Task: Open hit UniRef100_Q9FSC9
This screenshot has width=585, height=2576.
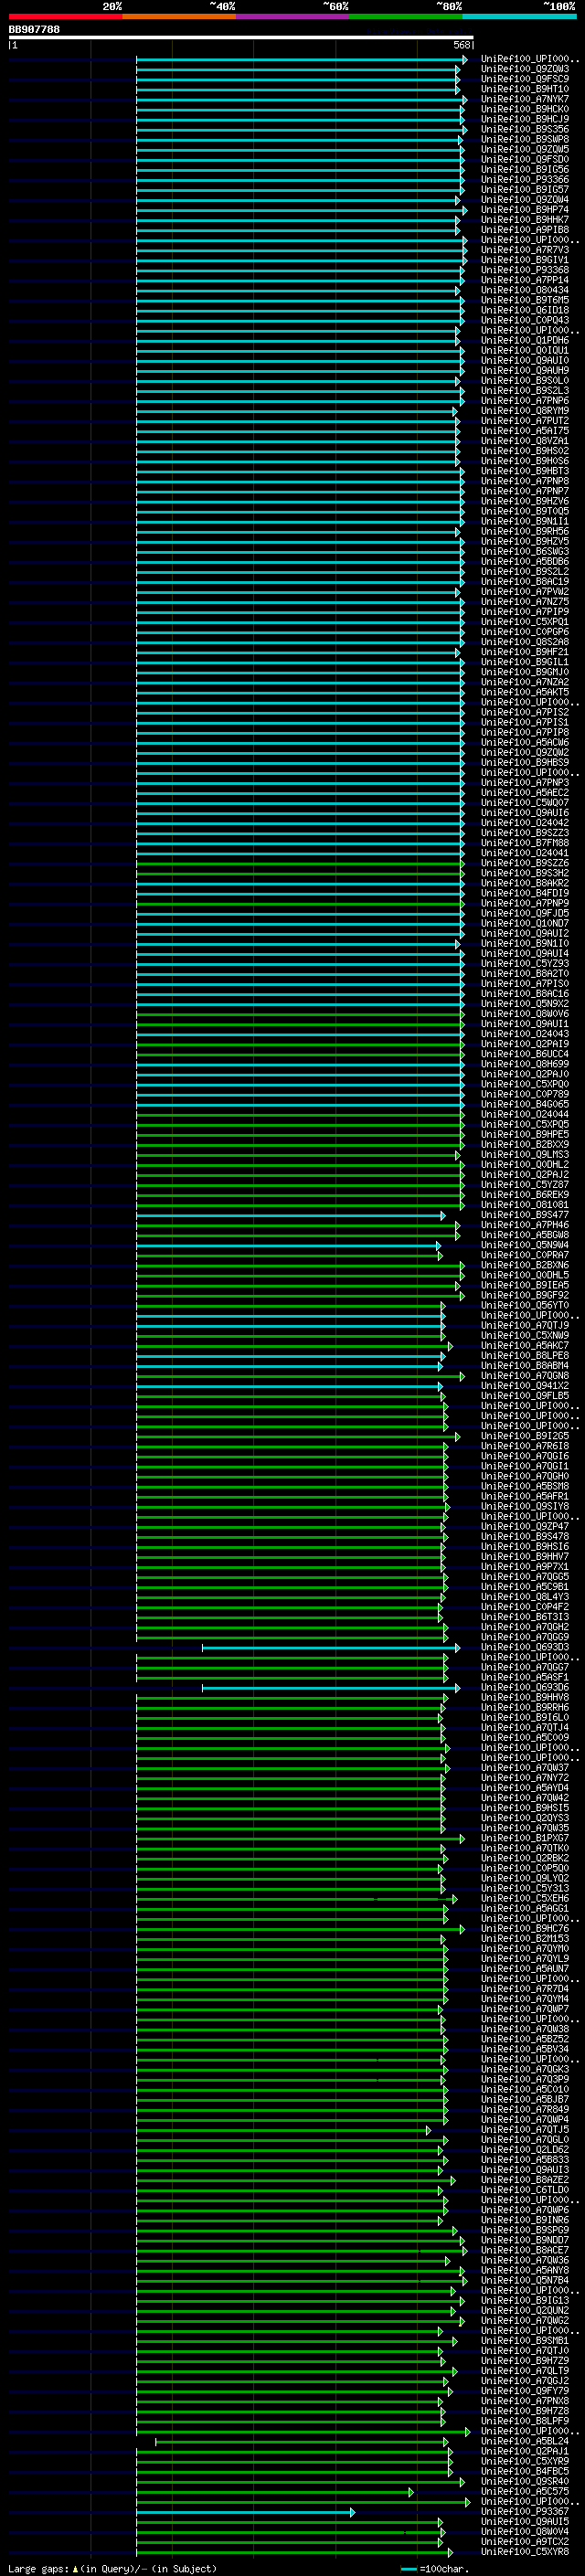Action: click(525, 79)
